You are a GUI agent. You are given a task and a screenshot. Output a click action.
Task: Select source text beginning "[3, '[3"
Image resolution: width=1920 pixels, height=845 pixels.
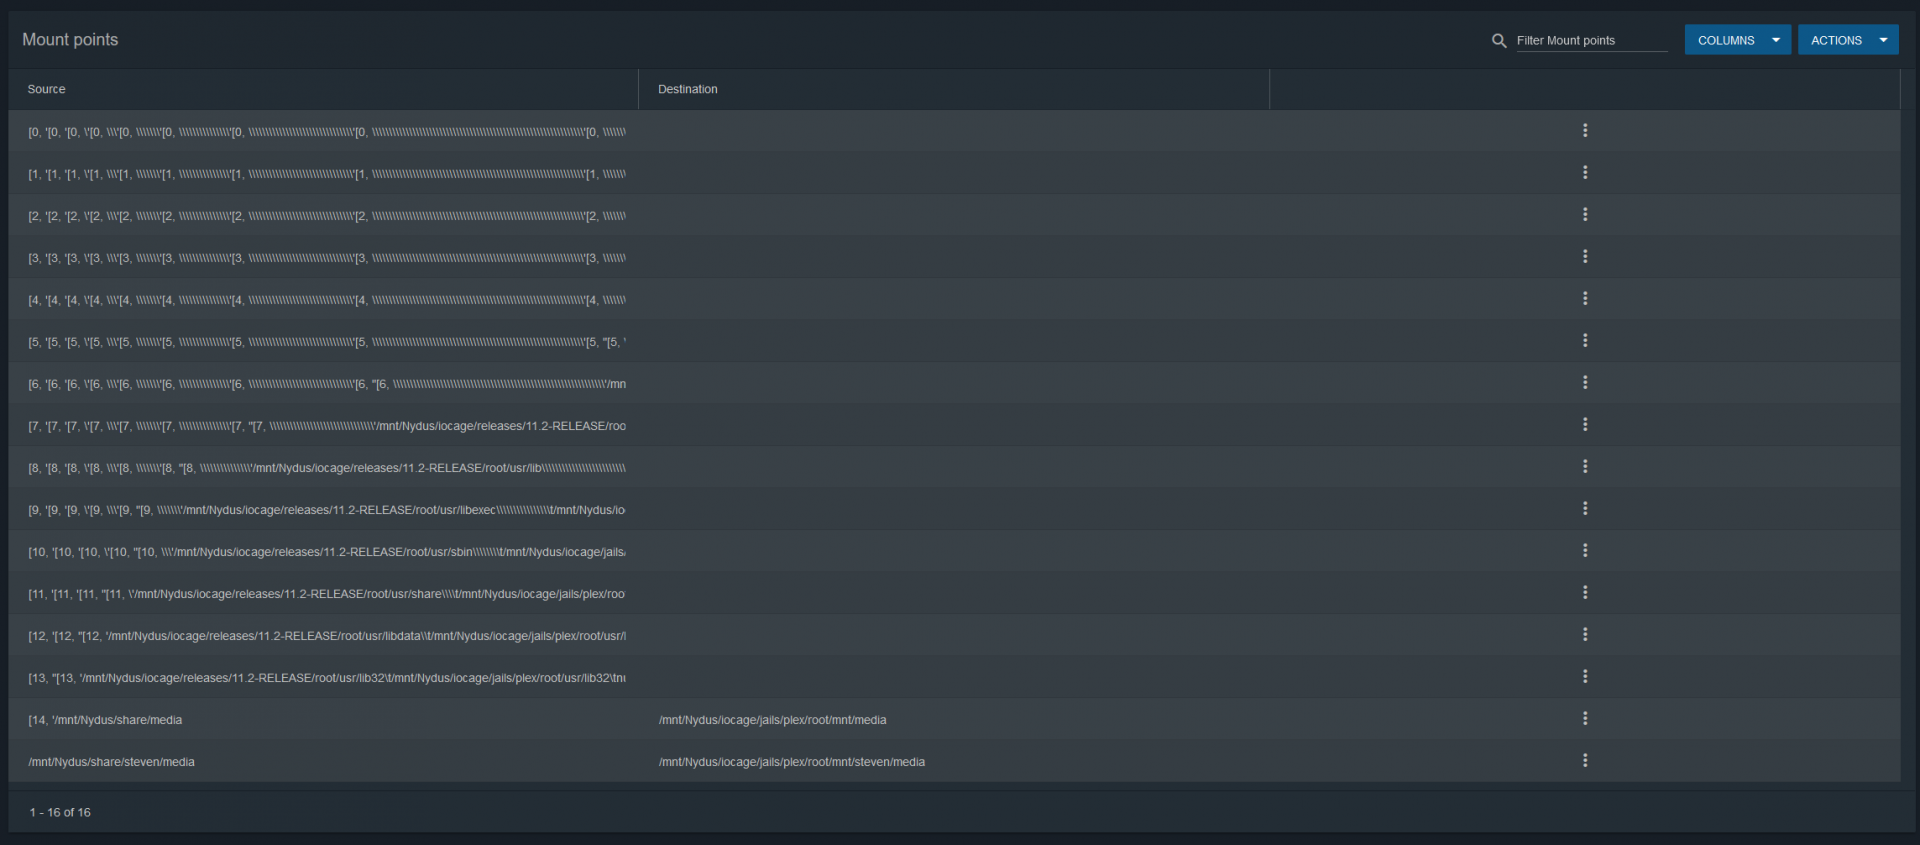coord(327,258)
